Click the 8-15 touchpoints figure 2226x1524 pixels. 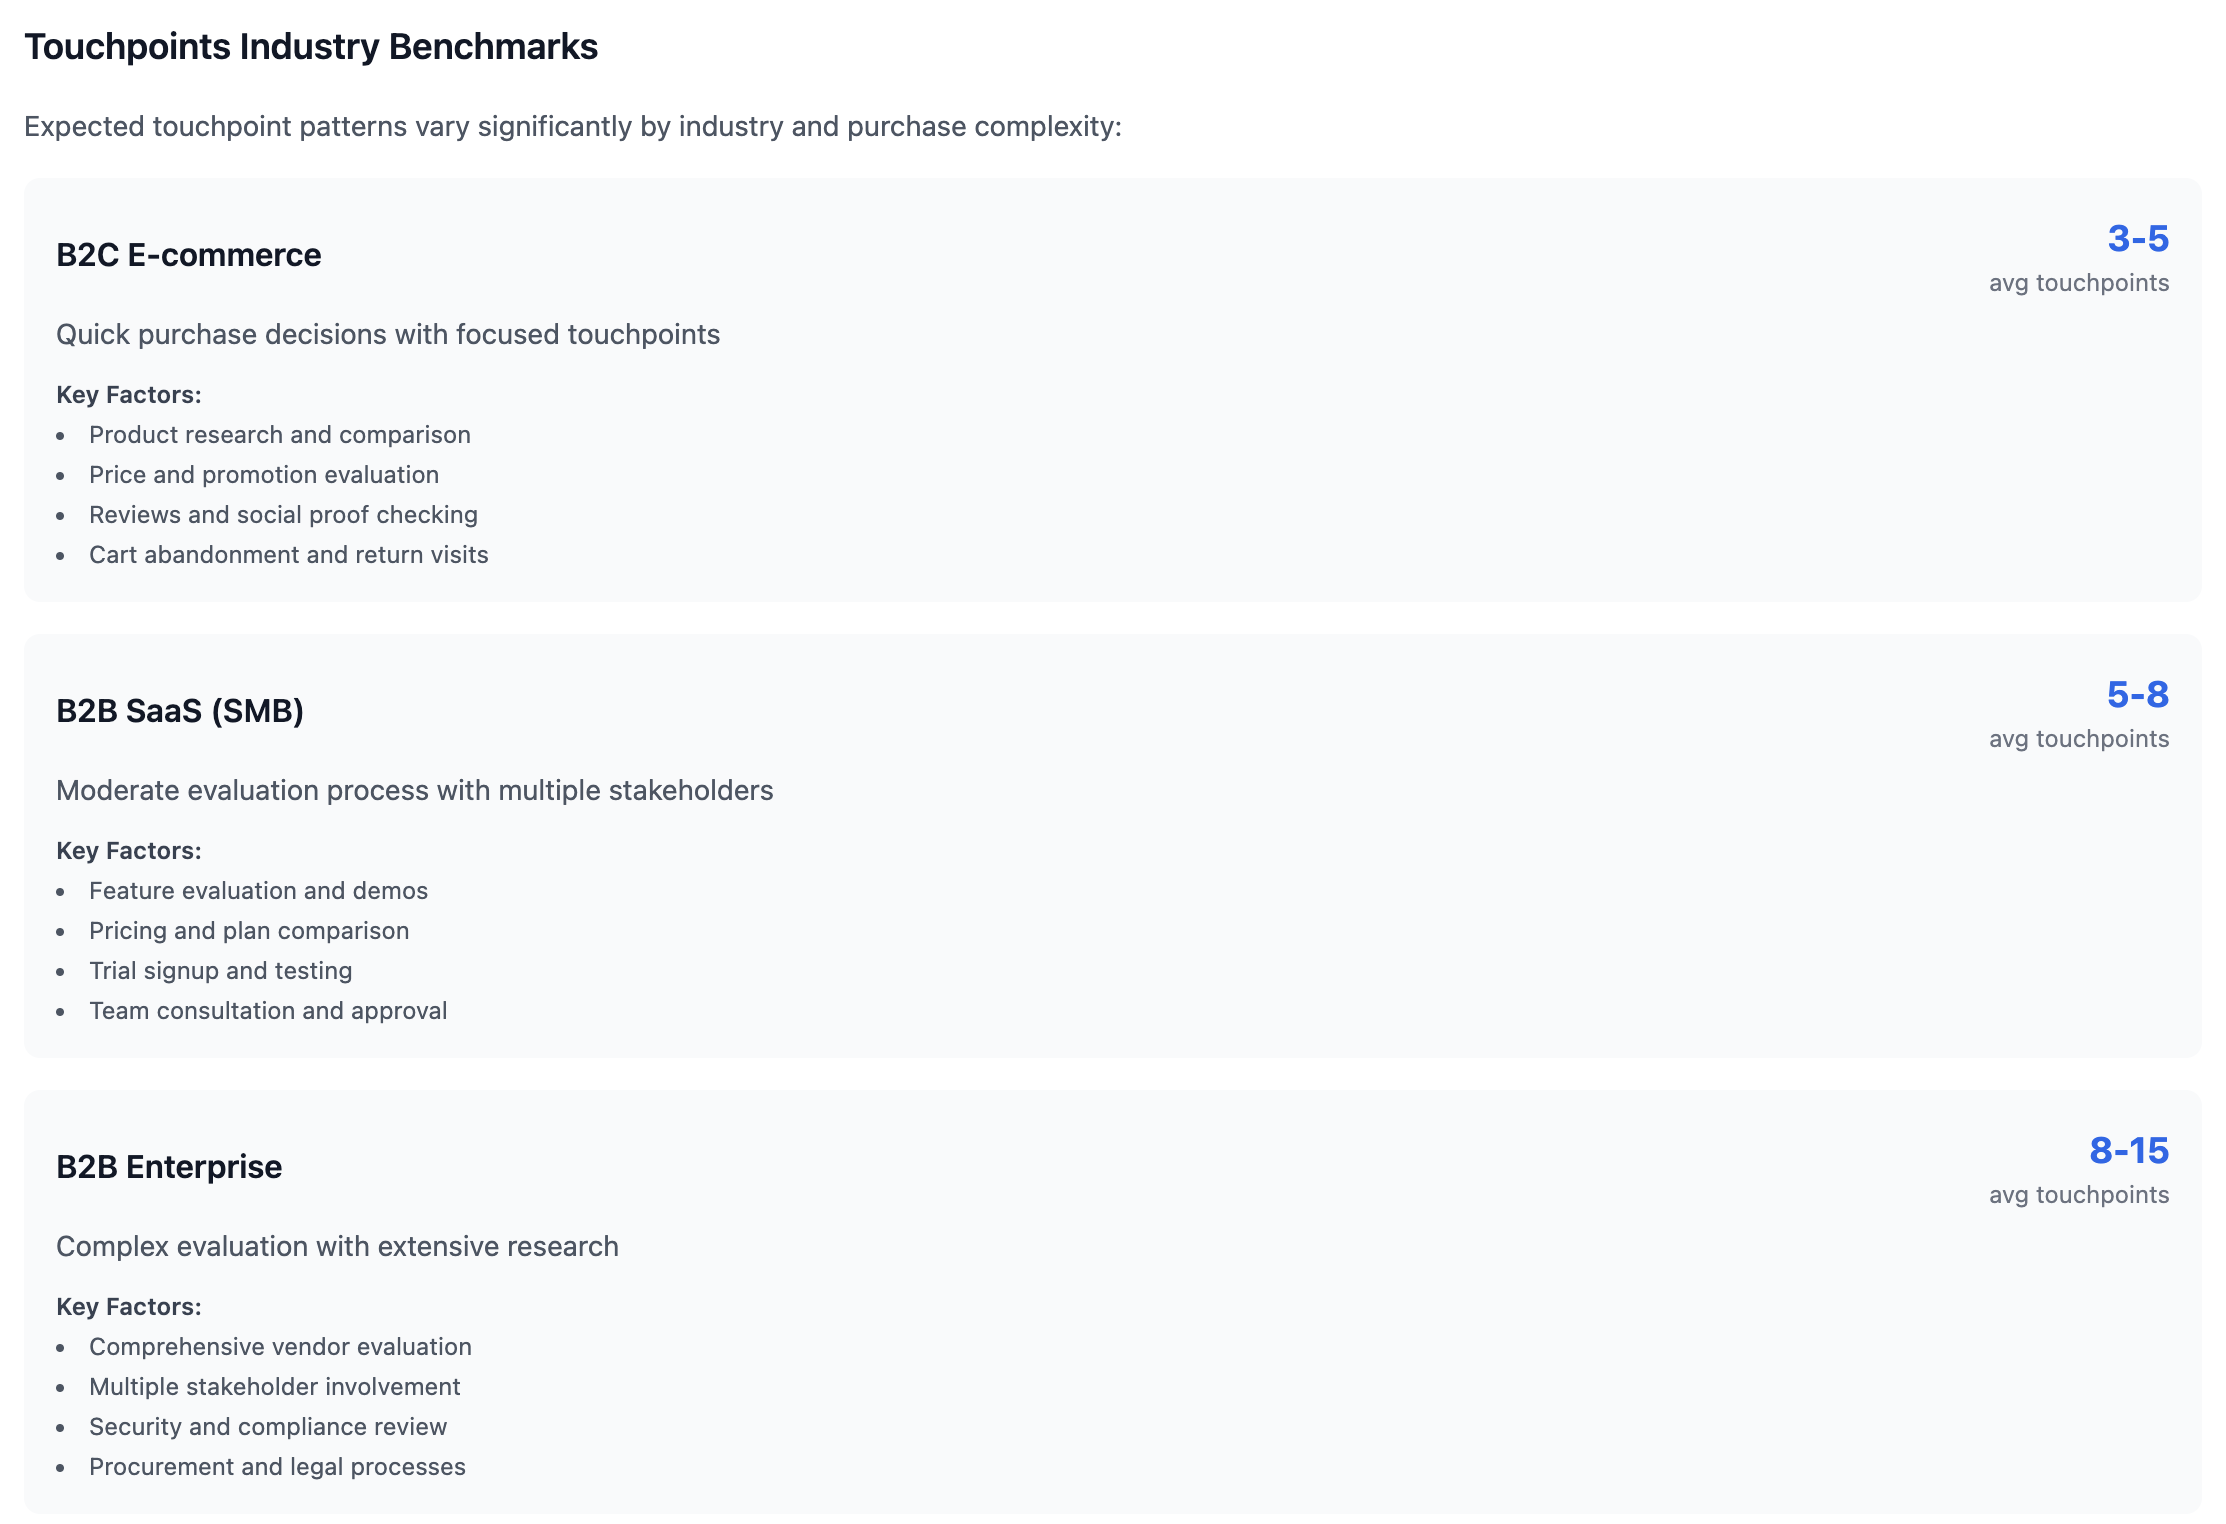2129,1151
